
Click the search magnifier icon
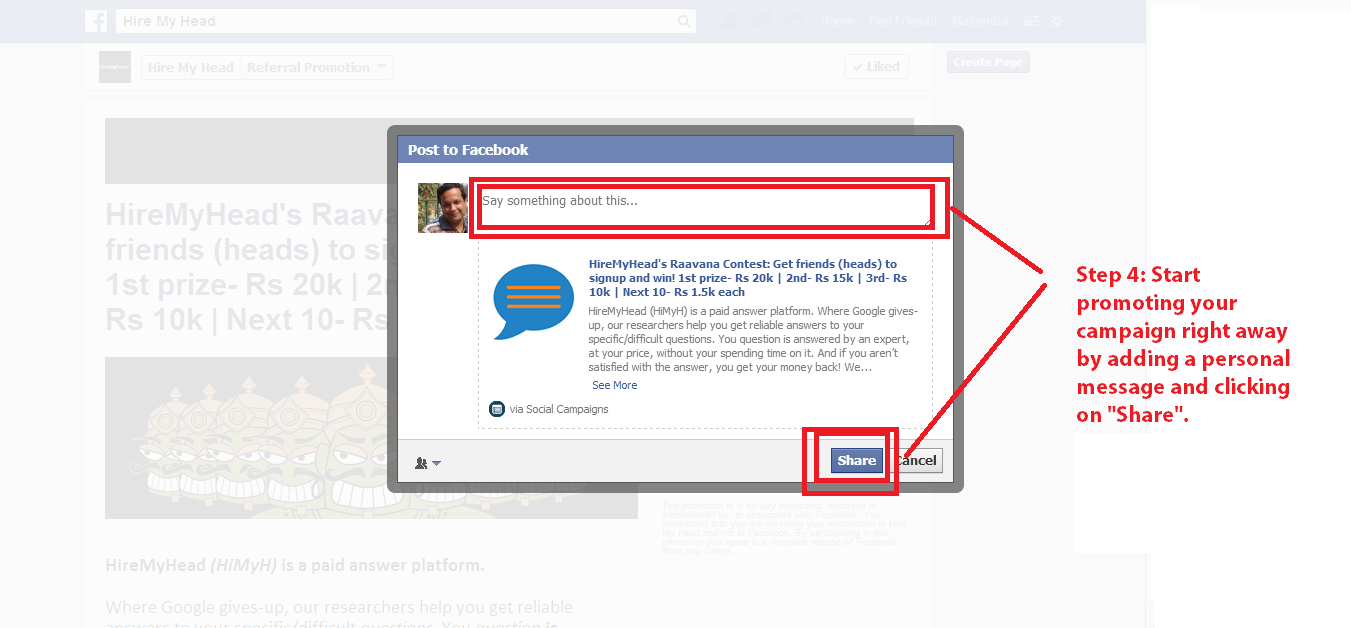click(684, 21)
